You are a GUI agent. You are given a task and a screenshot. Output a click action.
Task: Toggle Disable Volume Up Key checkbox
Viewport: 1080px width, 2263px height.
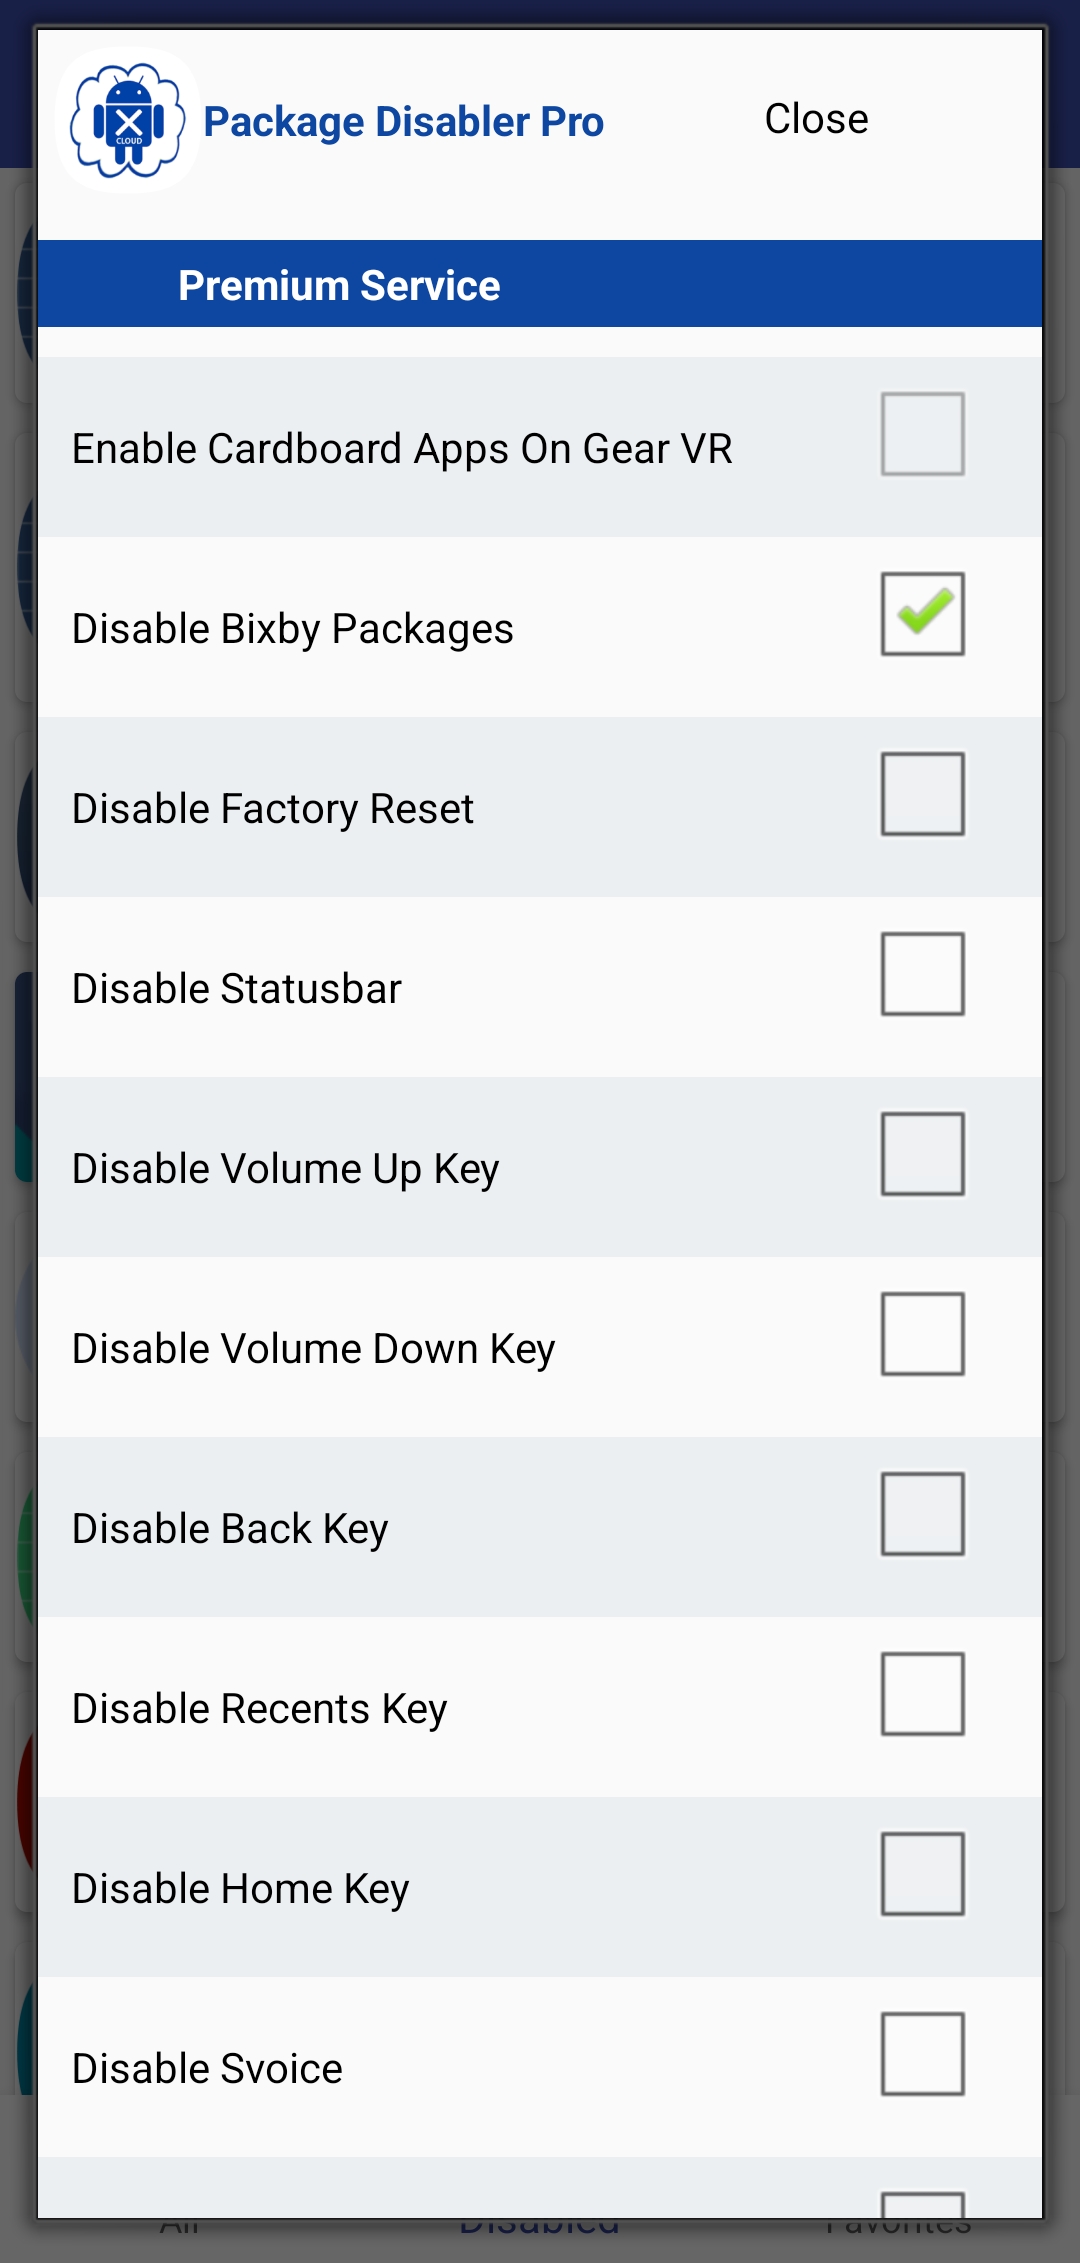coord(922,1154)
